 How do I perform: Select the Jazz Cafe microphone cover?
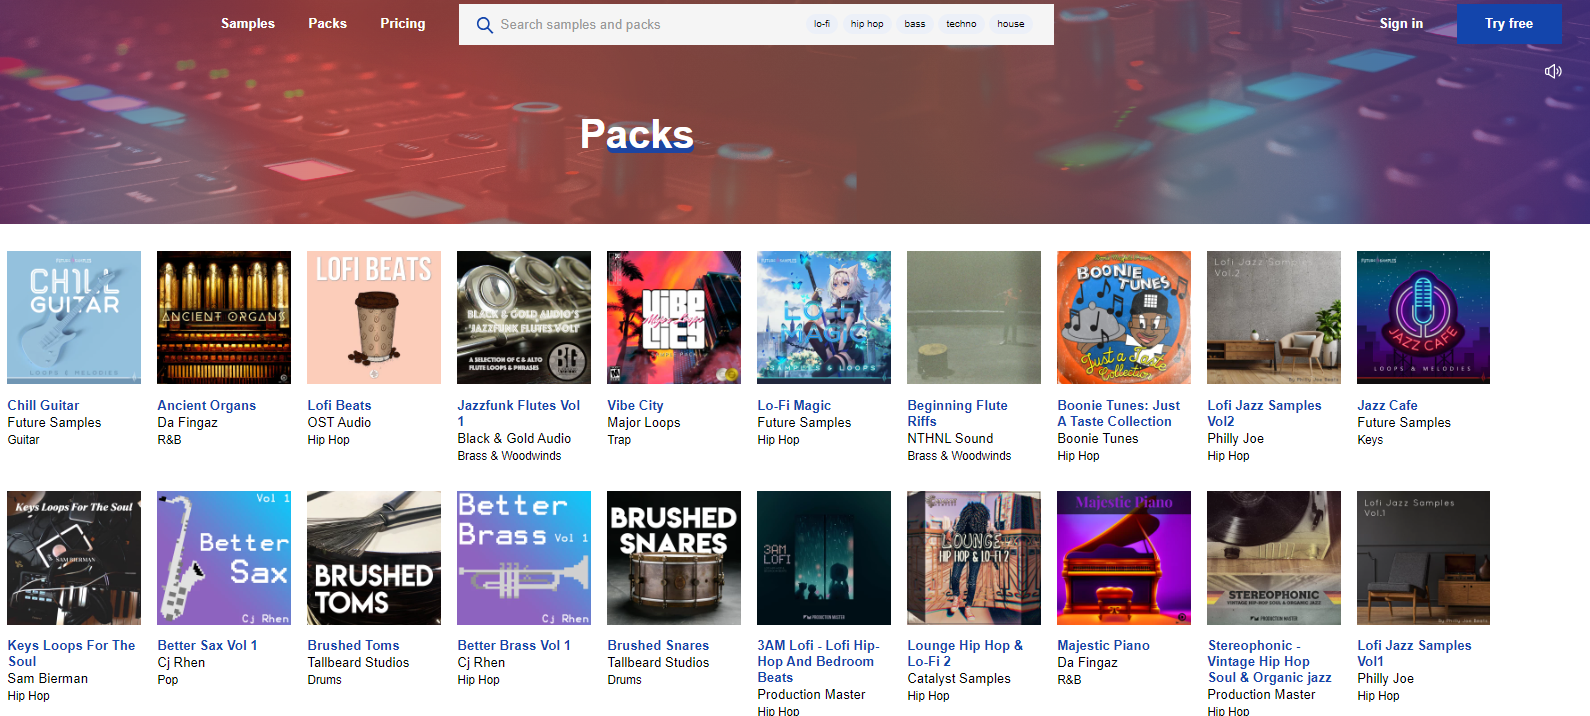(1423, 317)
